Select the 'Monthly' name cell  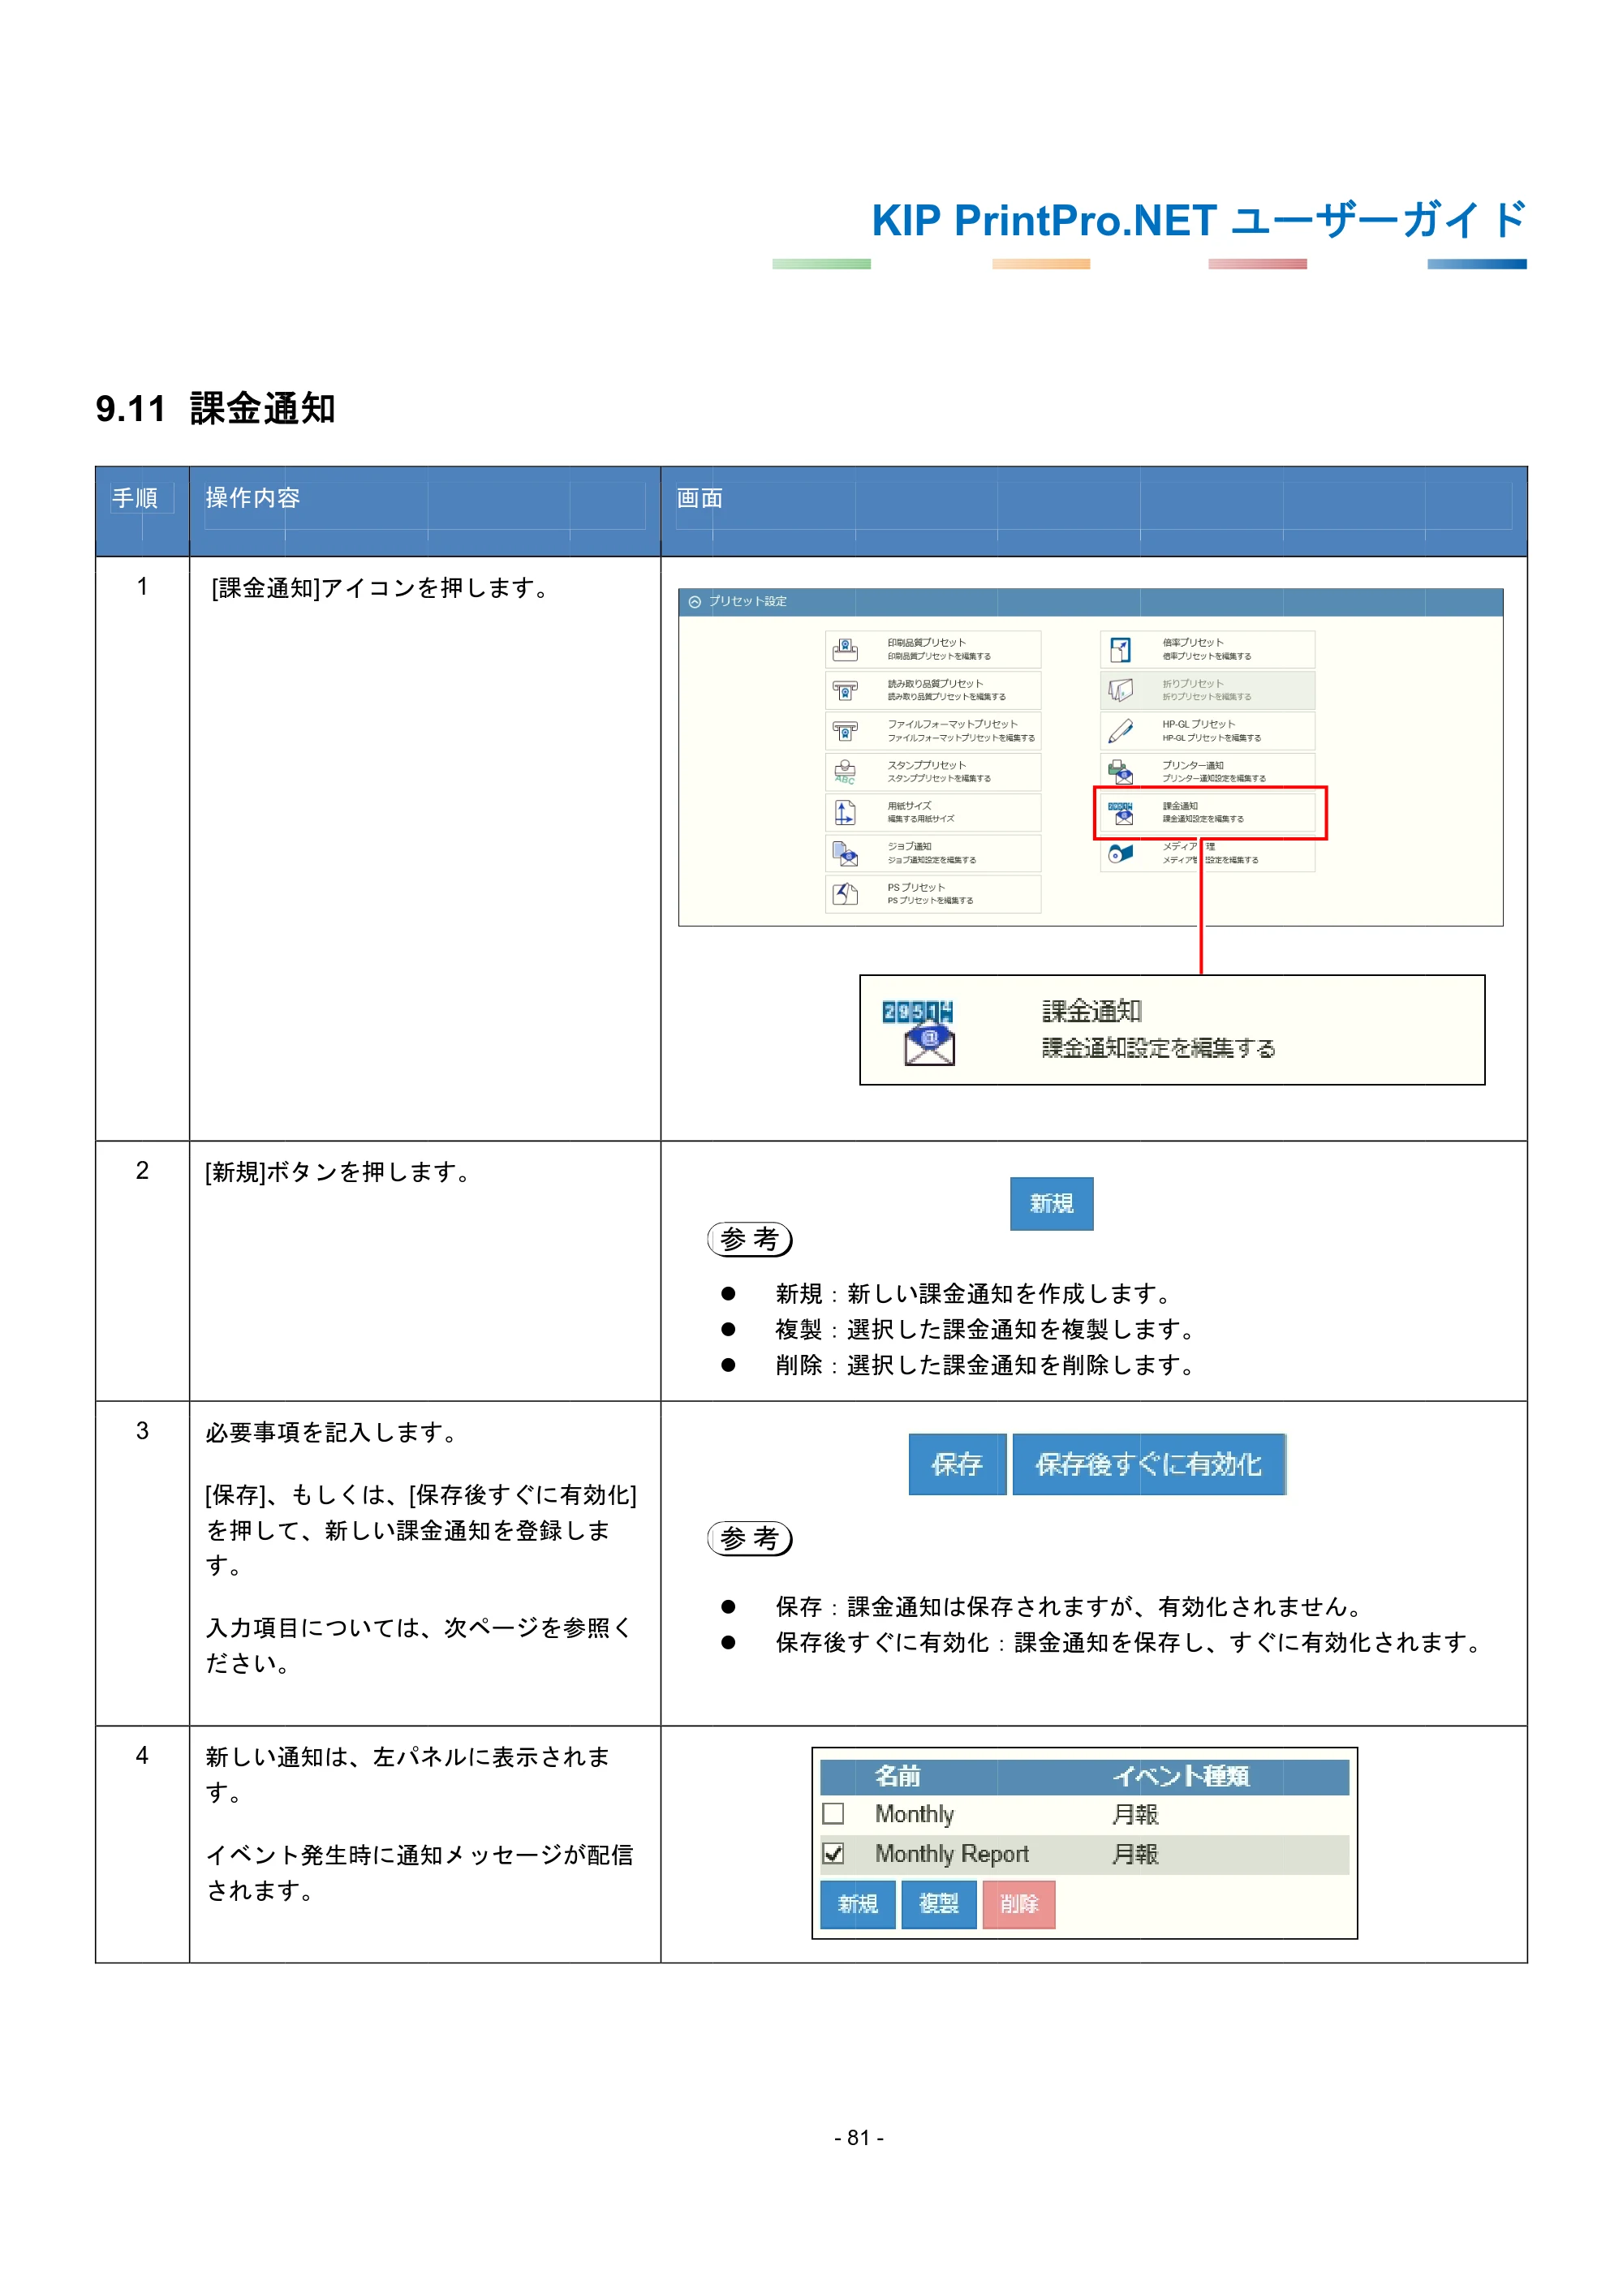[x=914, y=1814]
